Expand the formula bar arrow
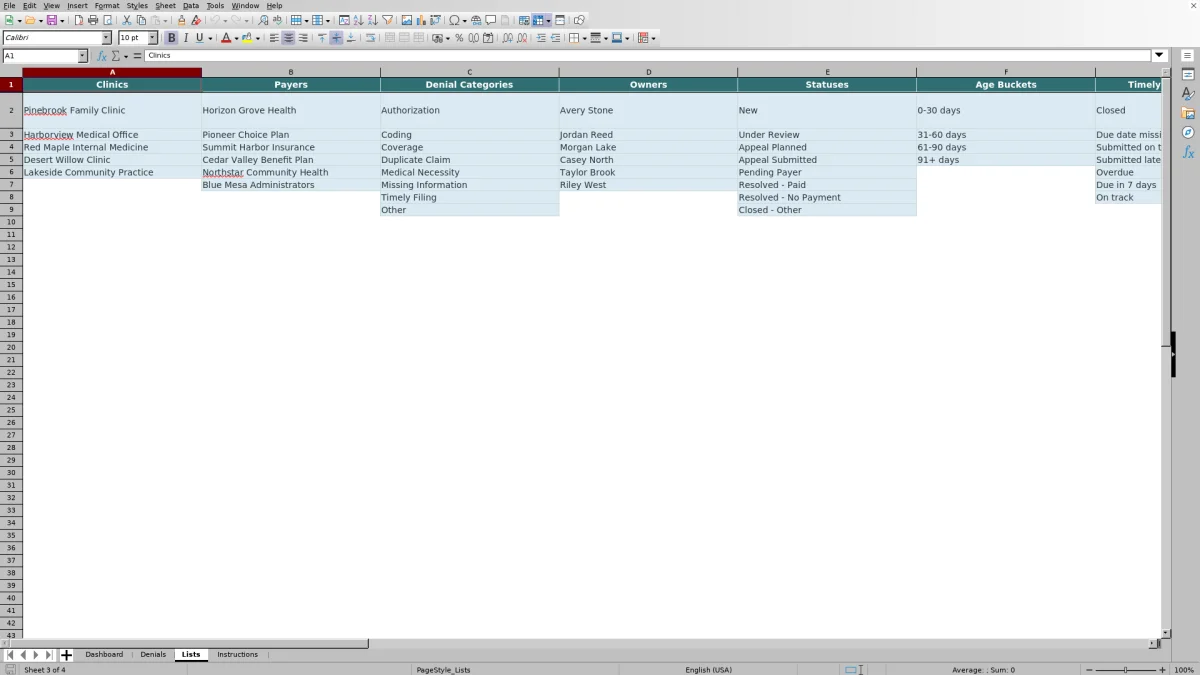 pos(1160,56)
